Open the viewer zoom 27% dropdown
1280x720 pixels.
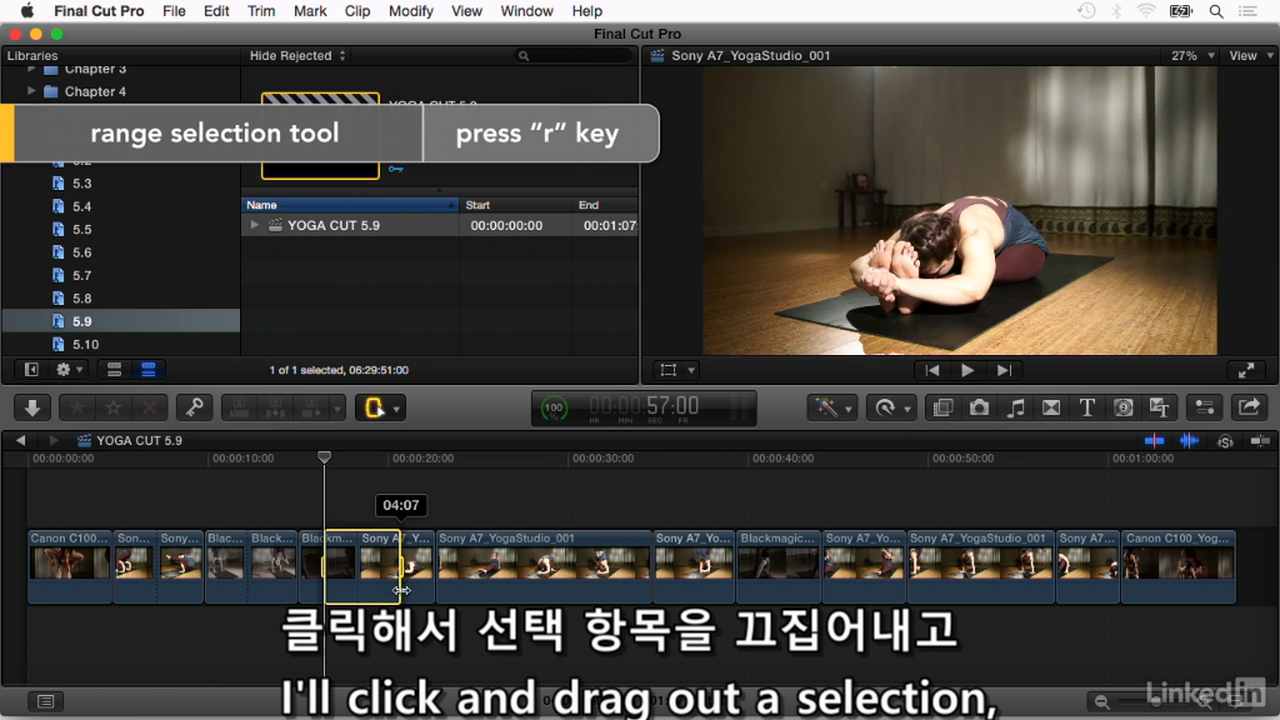(x=1193, y=56)
